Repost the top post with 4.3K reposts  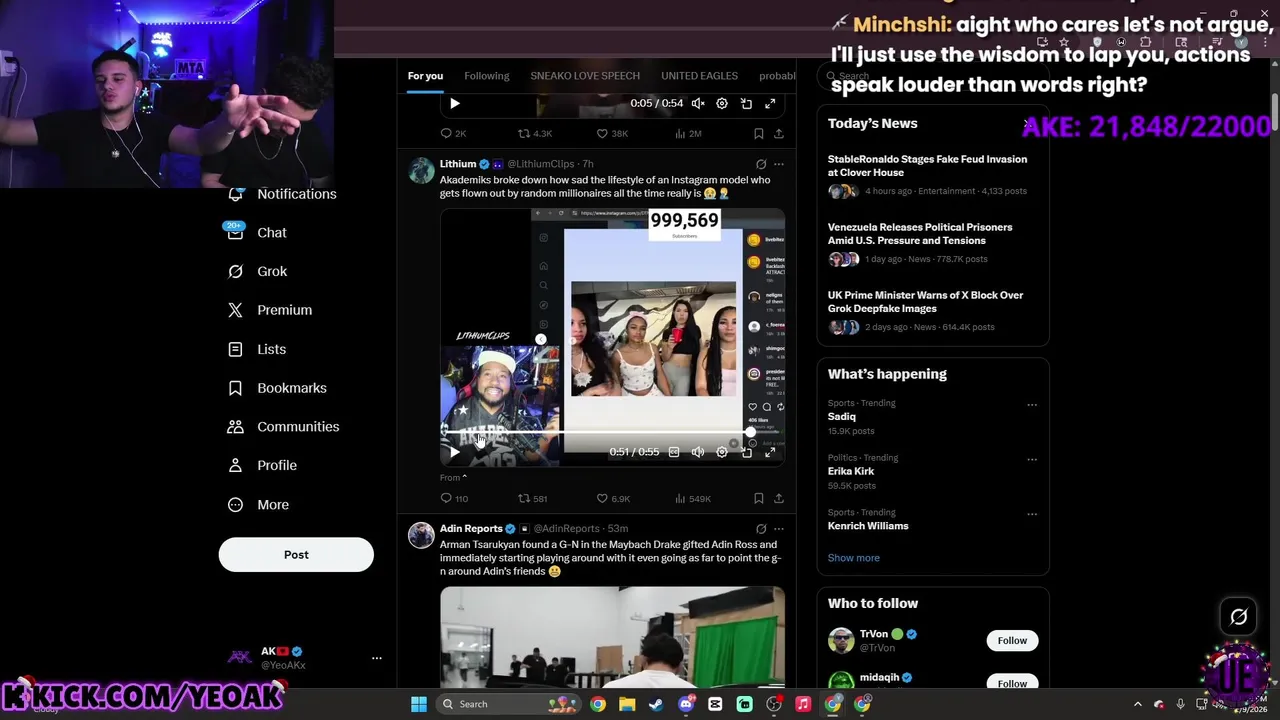pos(534,133)
